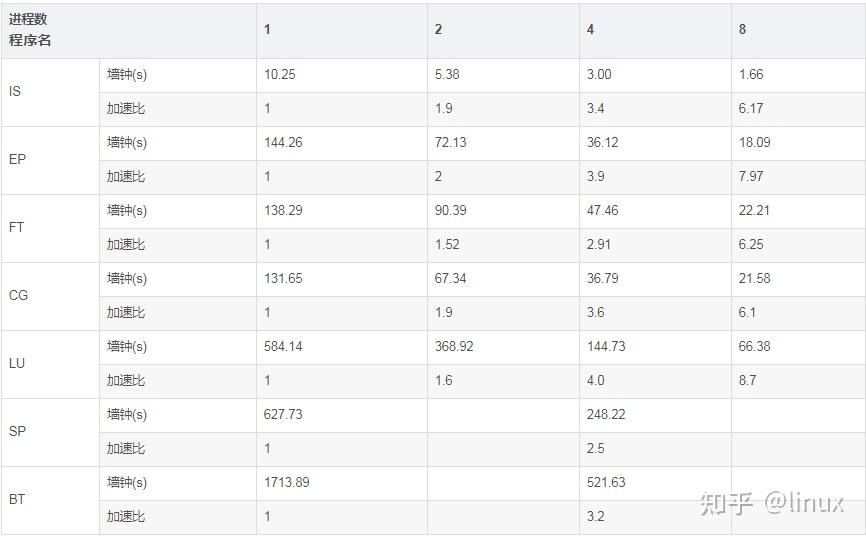Click the SP program name cell

pyautogui.click(x=17, y=432)
